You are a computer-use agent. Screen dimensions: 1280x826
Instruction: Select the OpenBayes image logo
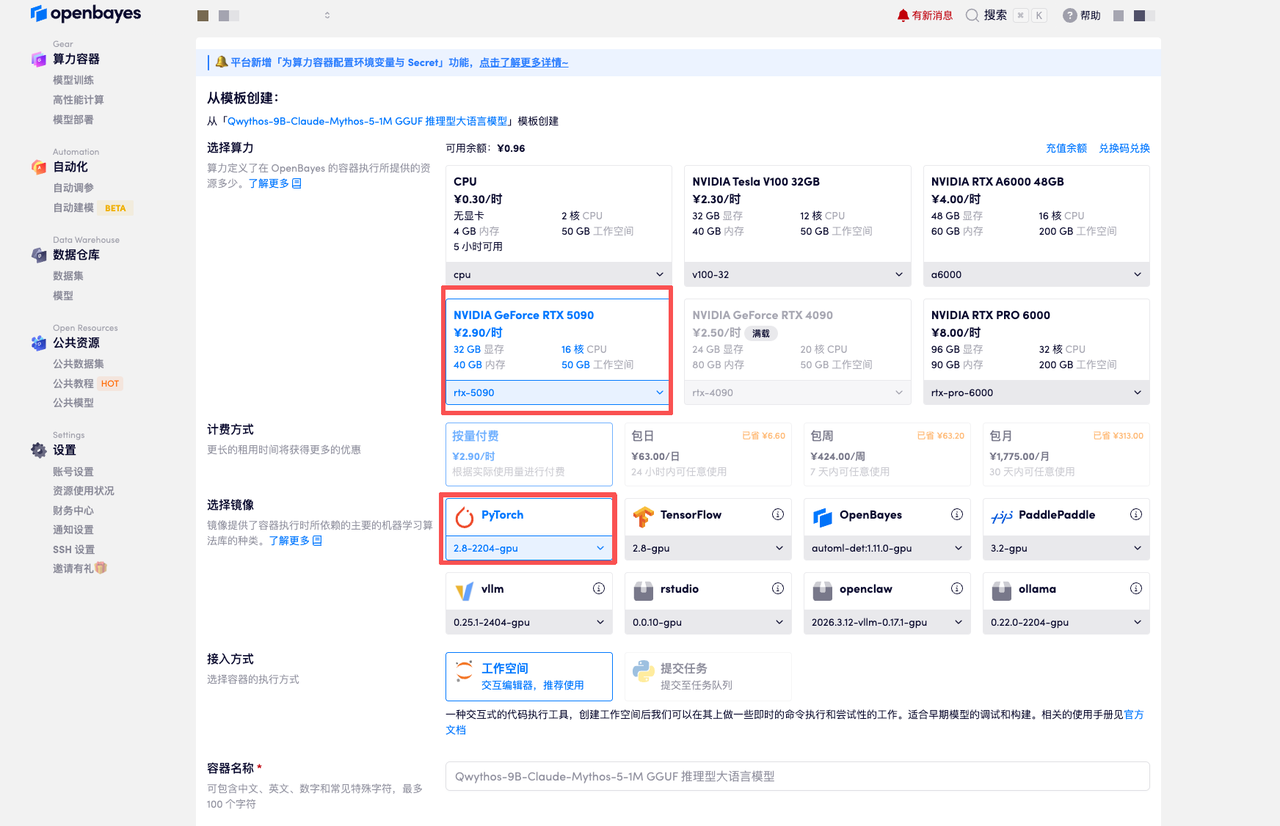click(x=823, y=516)
